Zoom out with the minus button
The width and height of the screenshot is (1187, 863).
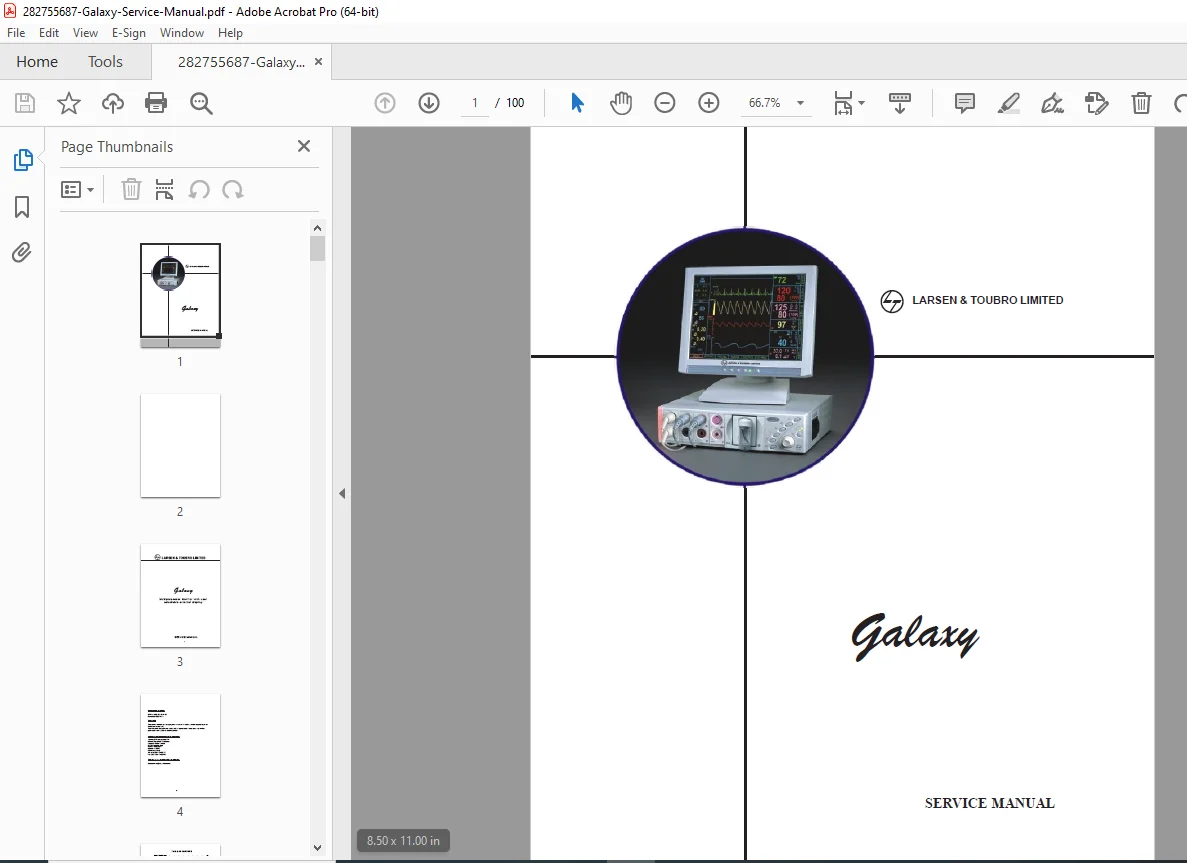click(665, 103)
